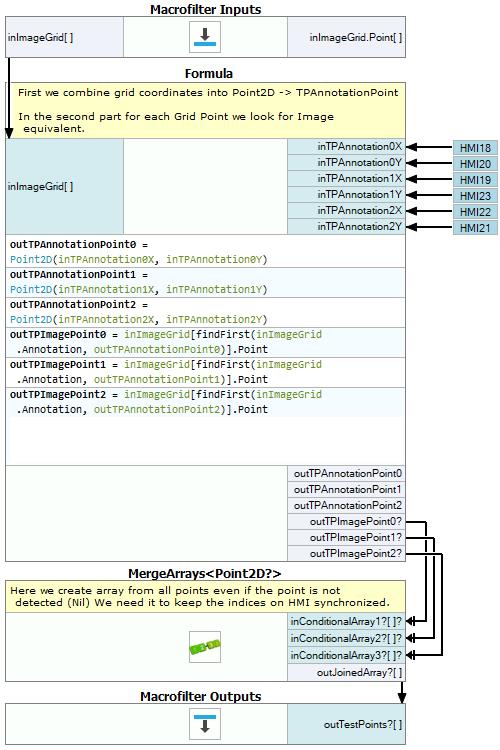Select the outTestPoints?[ ] macrofilter output
Screen dimensions: 500x750
point(346,724)
